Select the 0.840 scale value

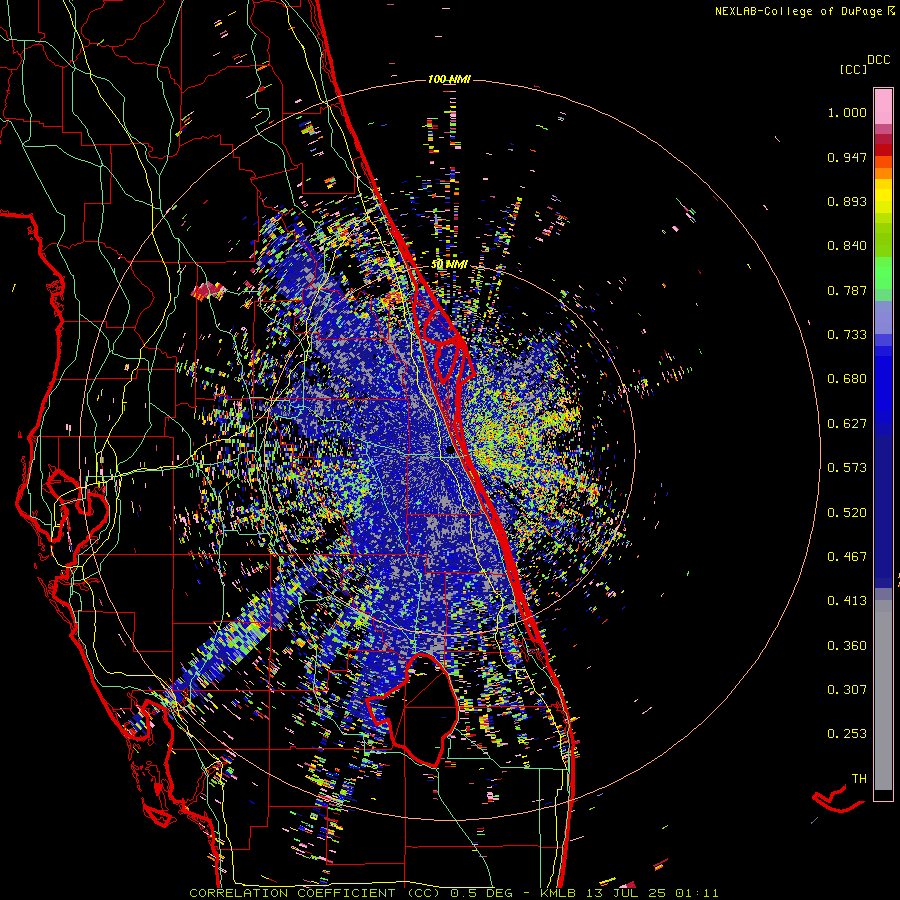point(847,246)
